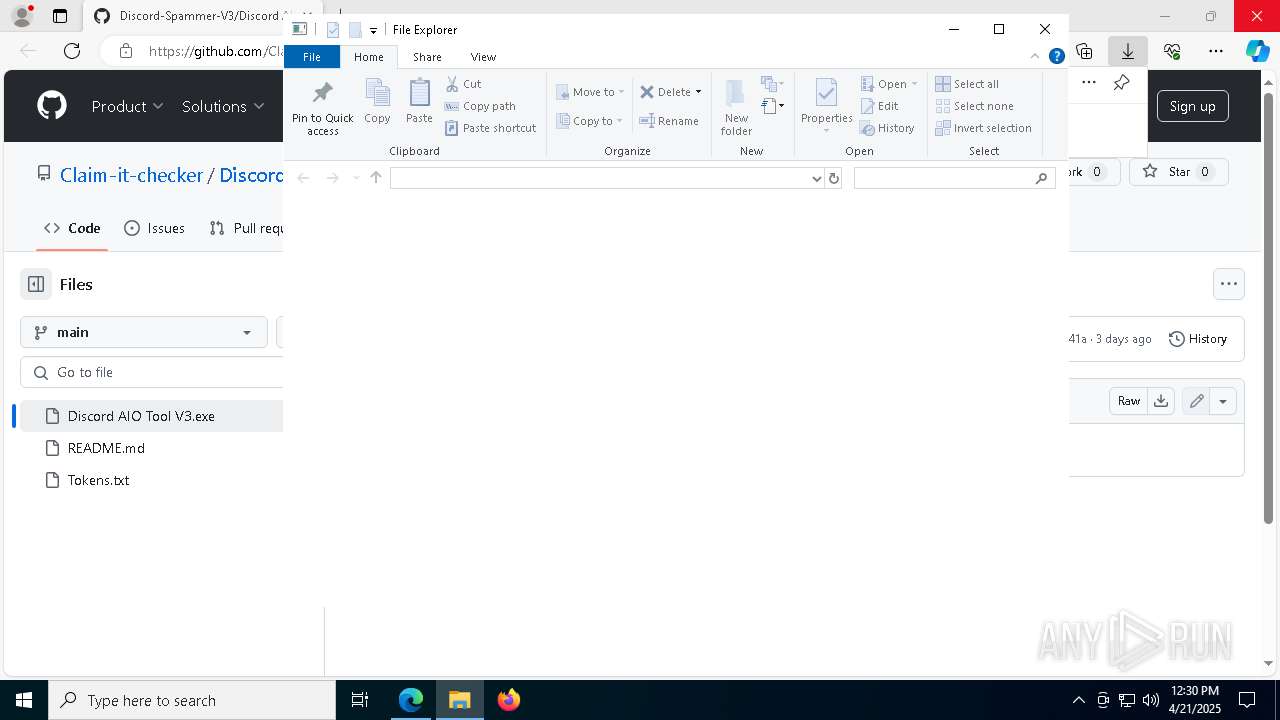The height and width of the screenshot is (720, 1280).
Task: Click the GitHub logo
Action: click(x=52, y=106)
